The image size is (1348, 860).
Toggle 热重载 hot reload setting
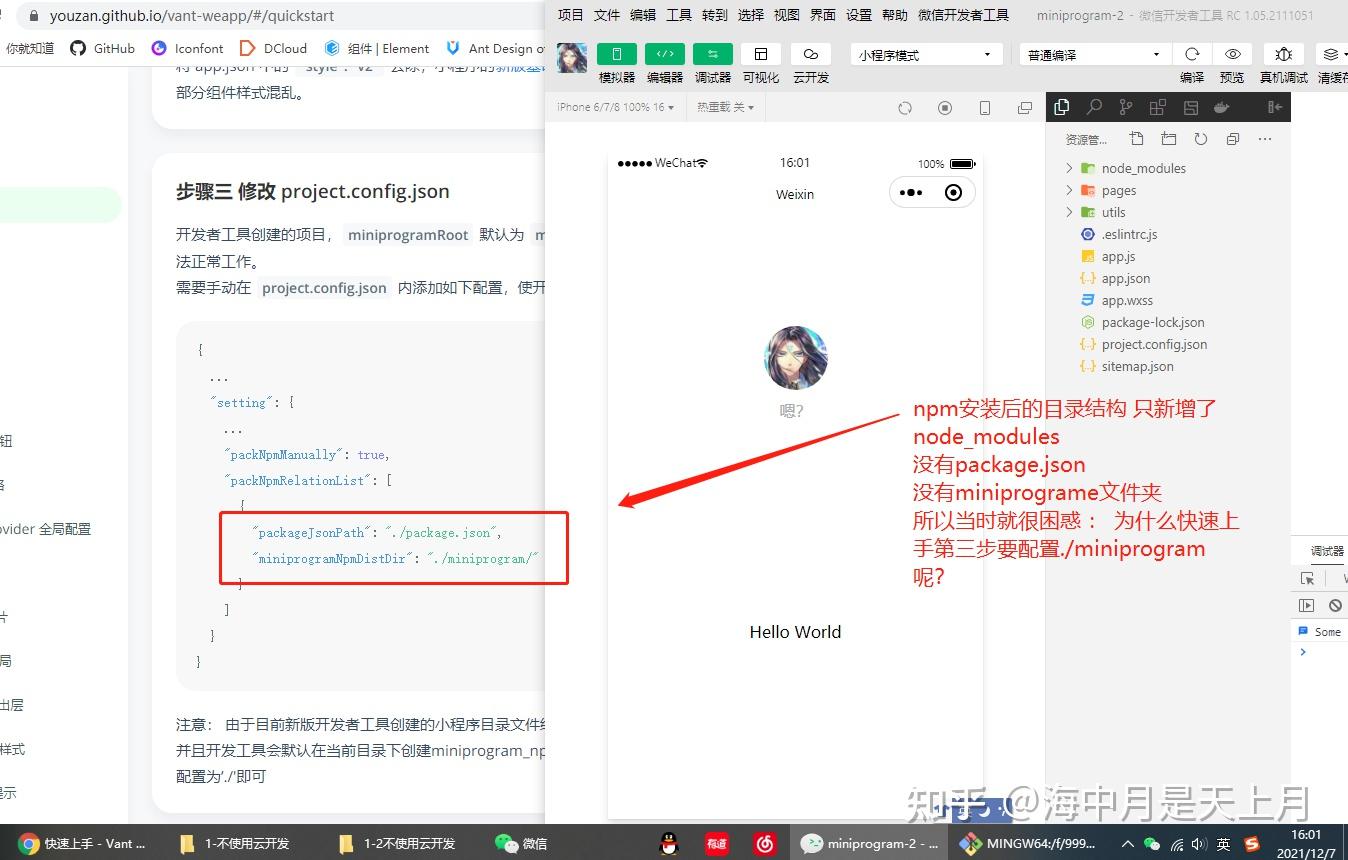click(x=724, y=107)
